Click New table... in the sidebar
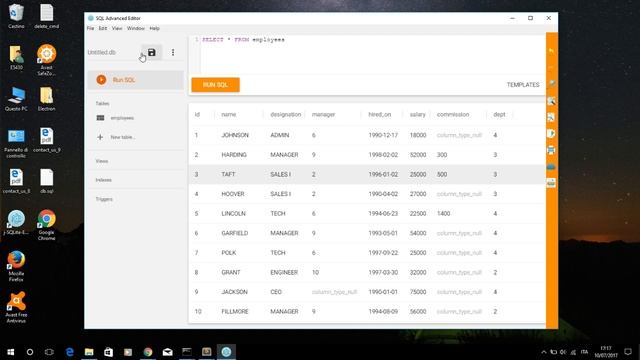The width and height of the screenshot is (640, 360). click(122, 137)
